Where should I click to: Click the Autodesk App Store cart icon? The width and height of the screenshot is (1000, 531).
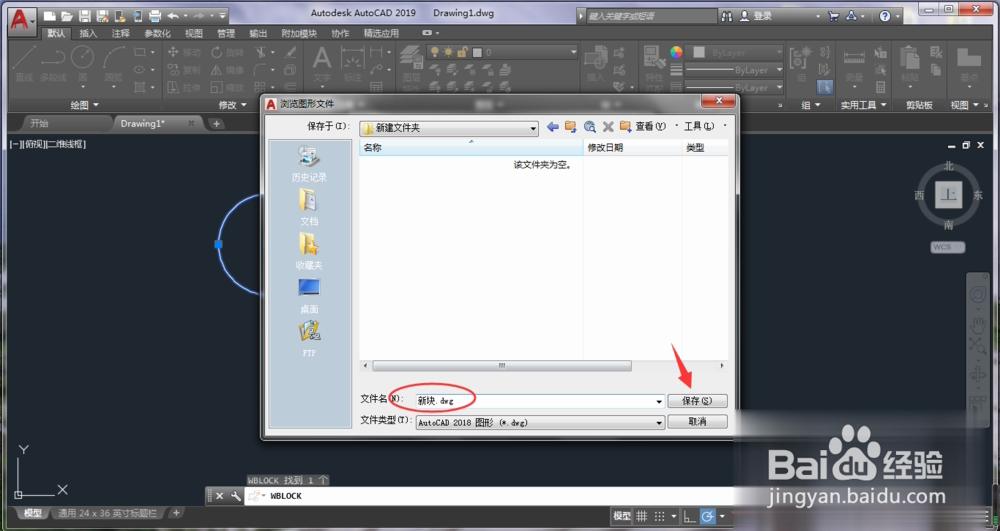tap(834, 16)
